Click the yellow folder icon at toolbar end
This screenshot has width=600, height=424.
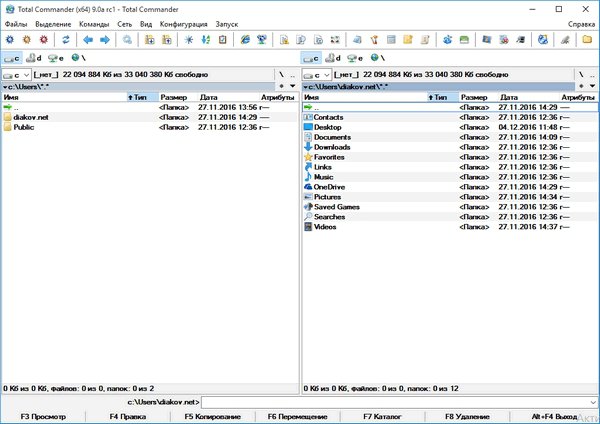pyautogui.click(x=588, y=40)
